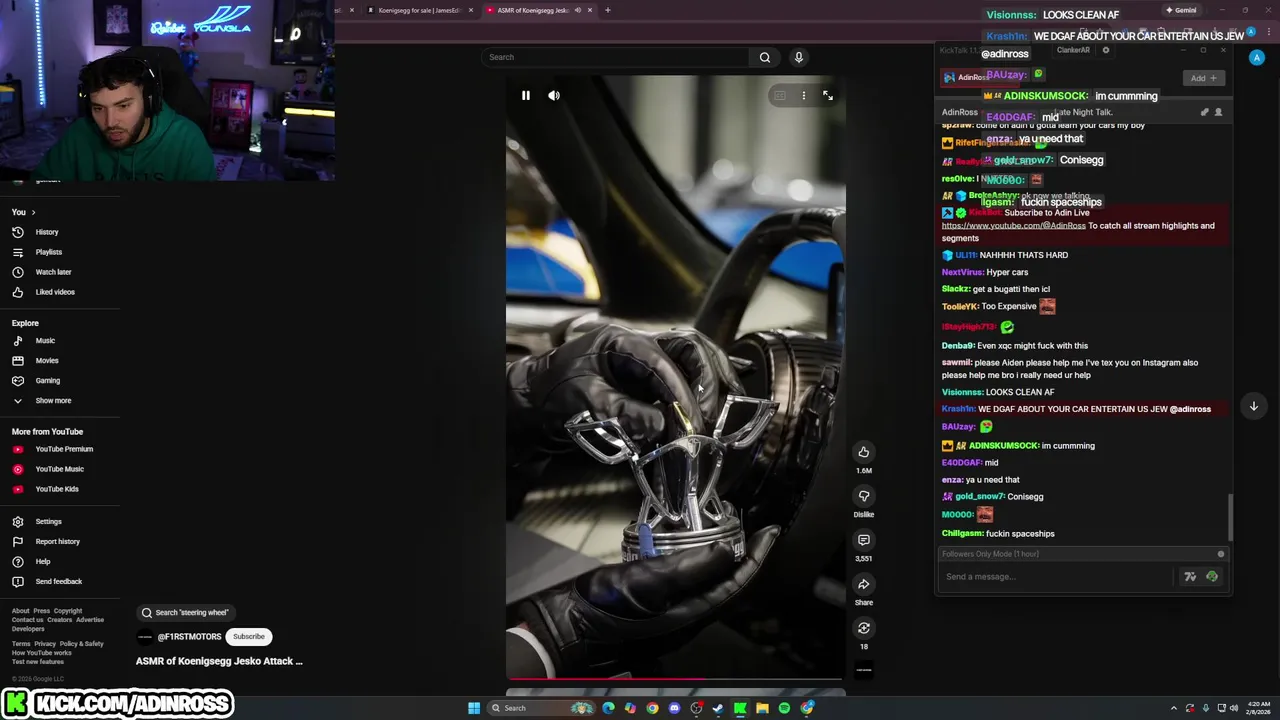Subscribe to @F1RSTMOTORS channel
Viewport: 1280px width, 720px height.
tap(249, 636)
